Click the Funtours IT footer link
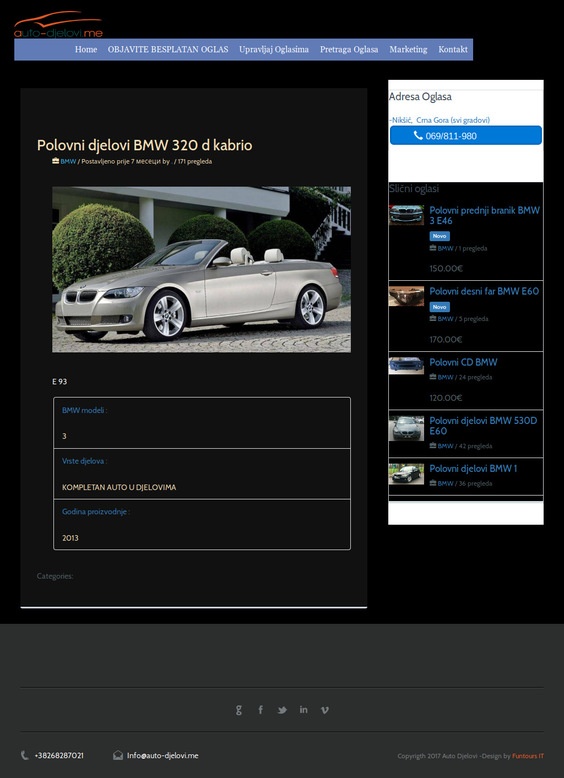This screenshot has width=564, height=778. coord(528,756)
